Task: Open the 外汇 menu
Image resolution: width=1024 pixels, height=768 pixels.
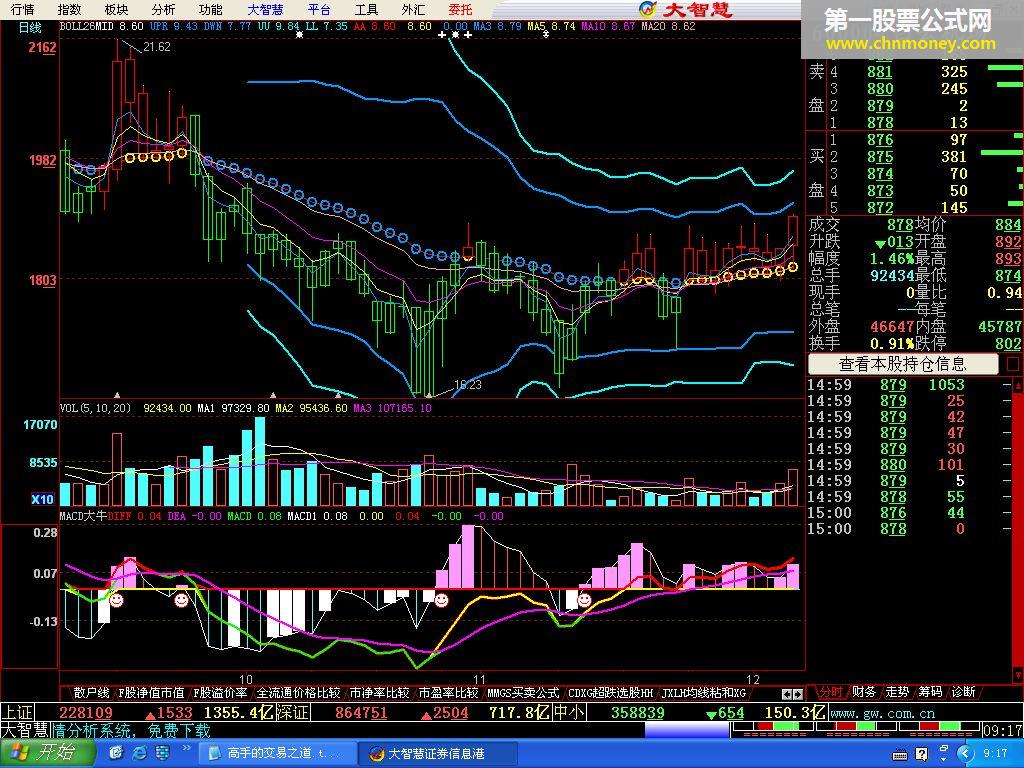Action: 413,9
